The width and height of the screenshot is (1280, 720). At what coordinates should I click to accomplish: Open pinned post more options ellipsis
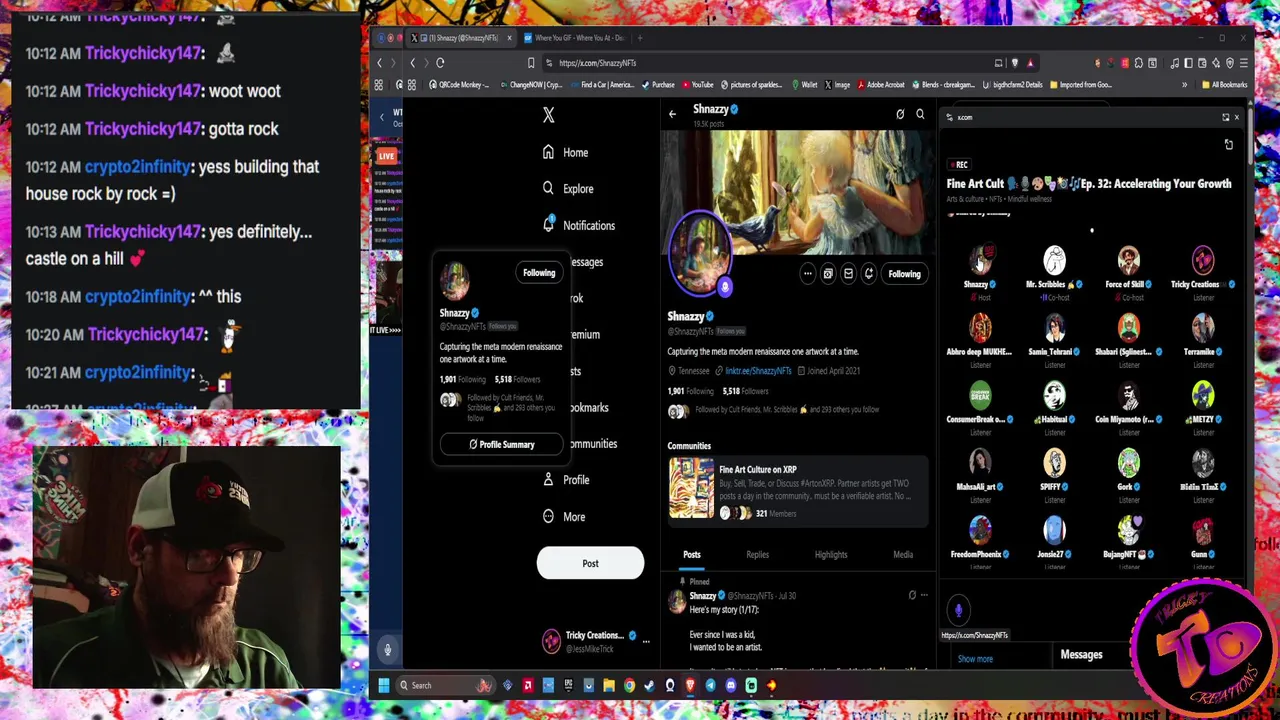tap(924, 596)
